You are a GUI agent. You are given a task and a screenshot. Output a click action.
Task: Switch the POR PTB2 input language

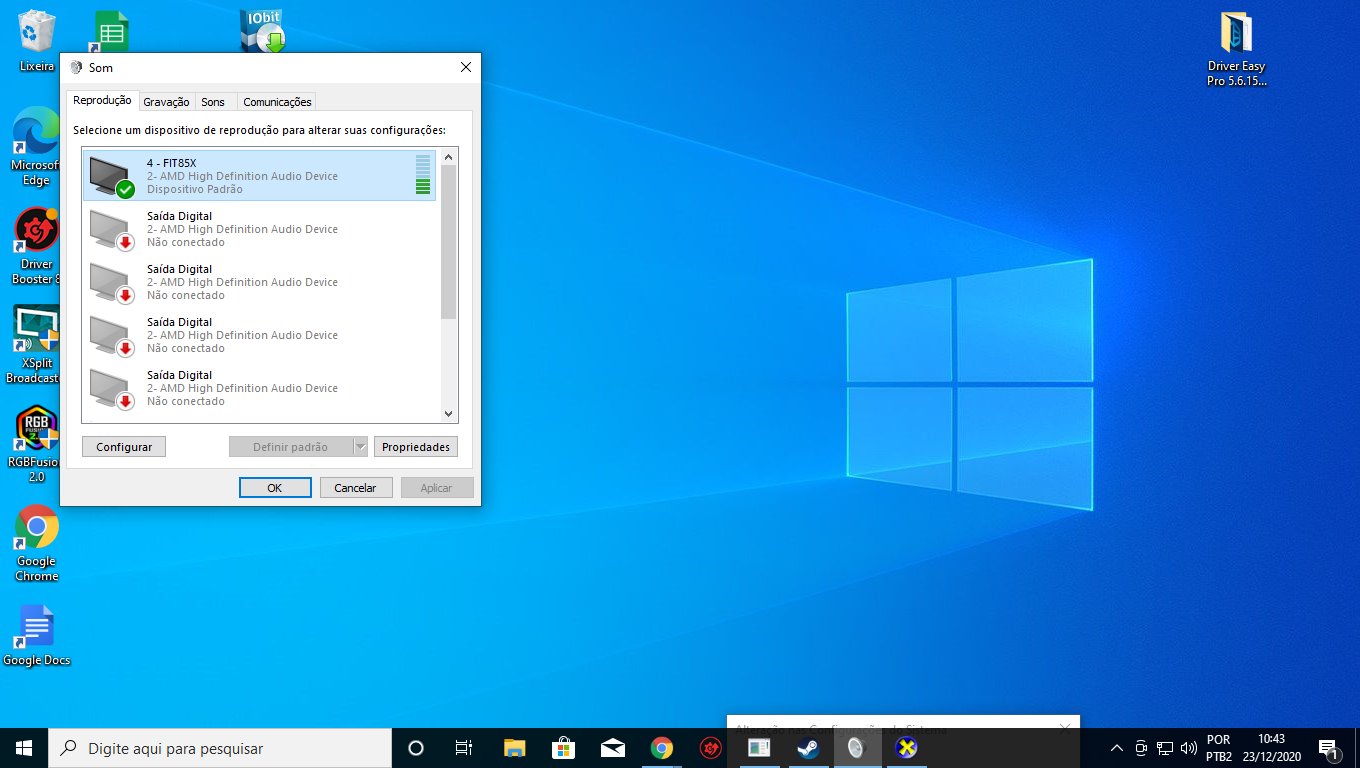coord(1219,748)
